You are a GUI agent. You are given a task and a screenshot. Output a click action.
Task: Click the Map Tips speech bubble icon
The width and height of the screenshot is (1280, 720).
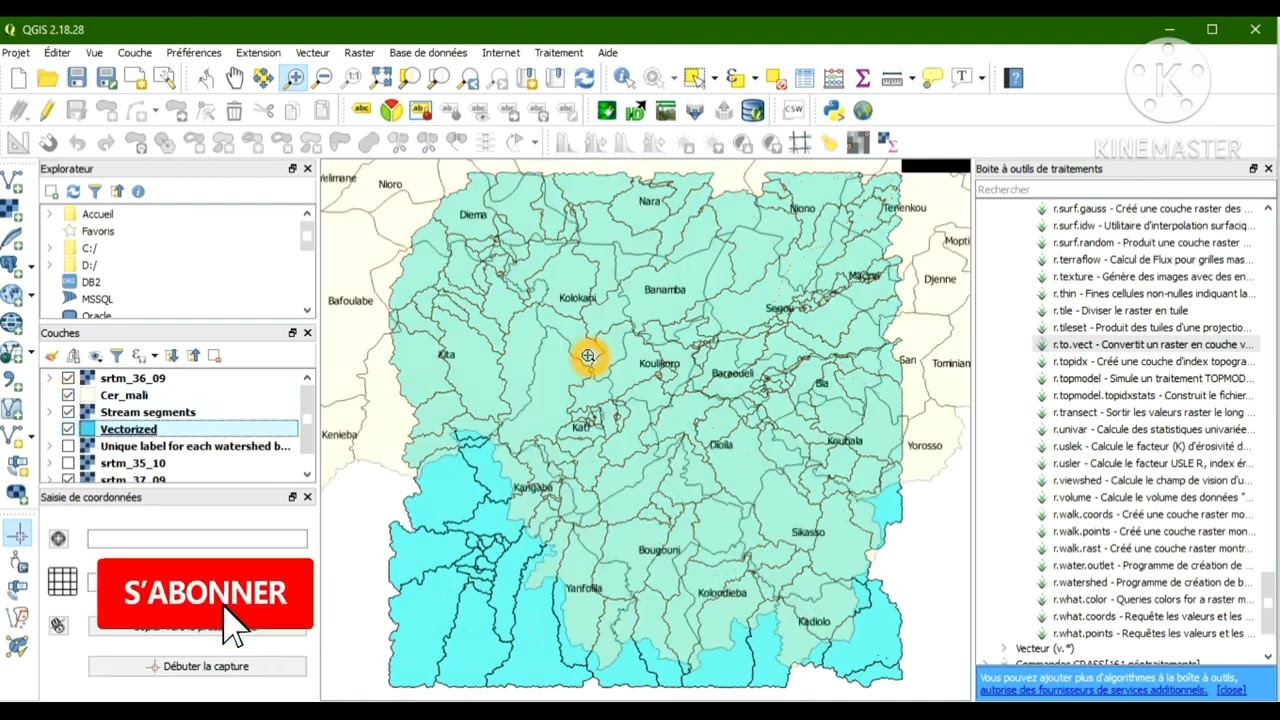point(932,78)
